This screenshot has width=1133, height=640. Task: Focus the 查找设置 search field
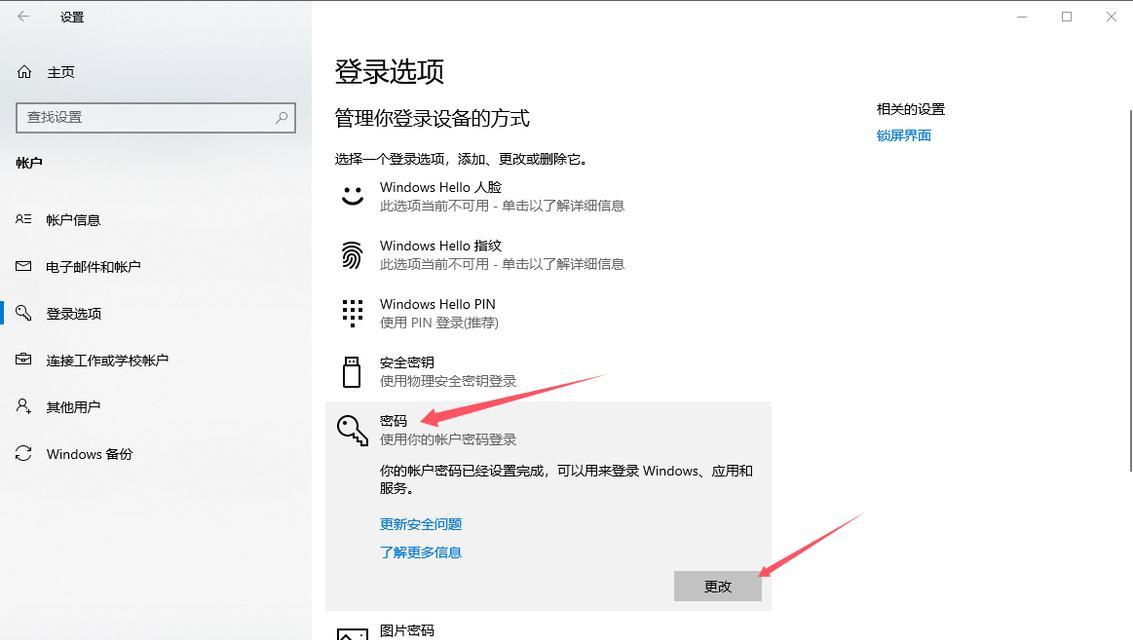[x=155, y=118]
